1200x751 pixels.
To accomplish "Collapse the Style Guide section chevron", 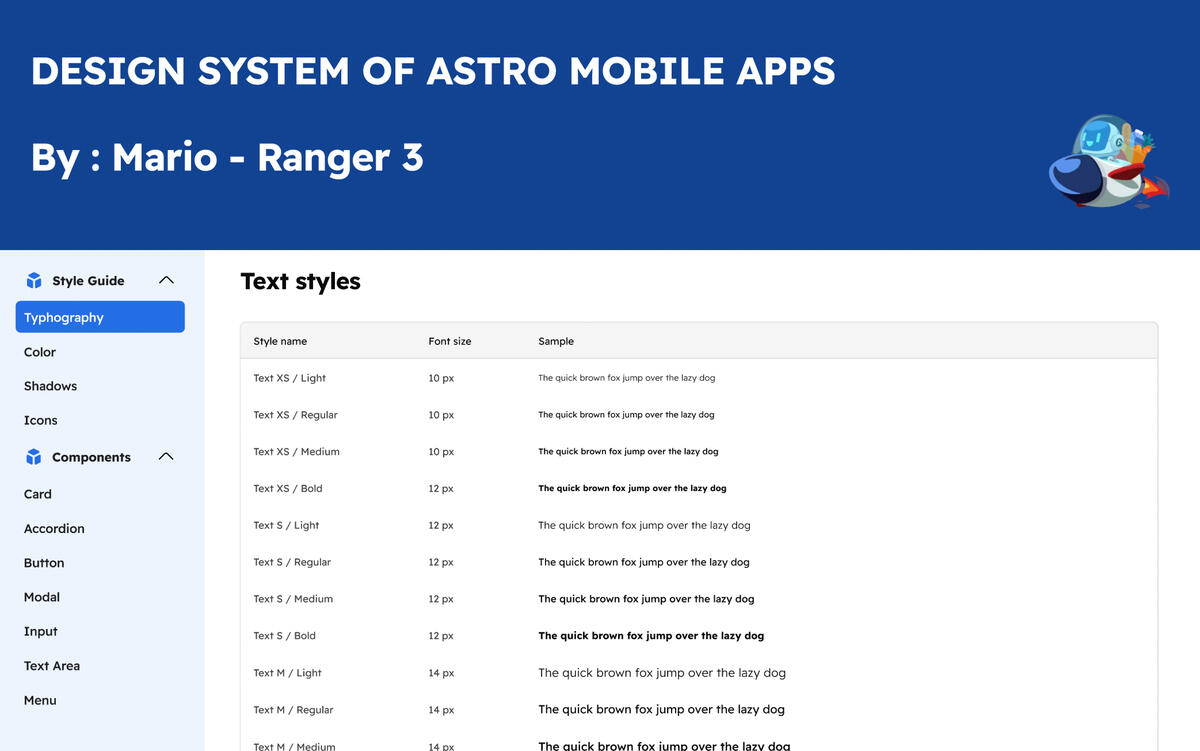I will tap(167, 281).
